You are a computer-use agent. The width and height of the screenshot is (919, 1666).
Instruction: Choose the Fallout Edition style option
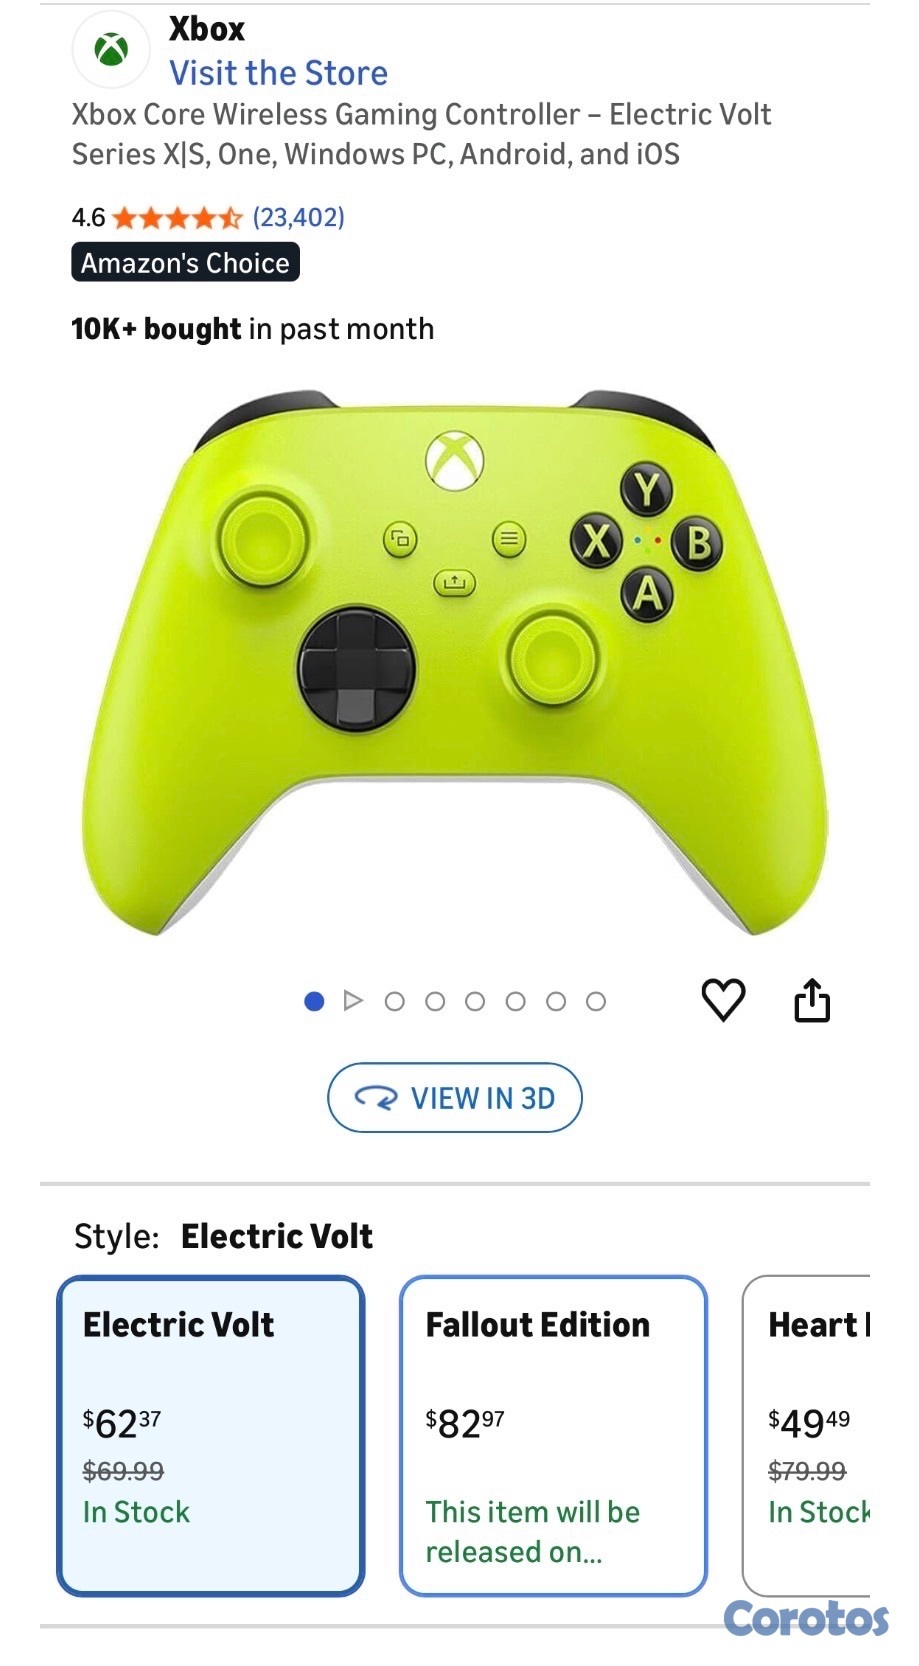point(553,1435)
